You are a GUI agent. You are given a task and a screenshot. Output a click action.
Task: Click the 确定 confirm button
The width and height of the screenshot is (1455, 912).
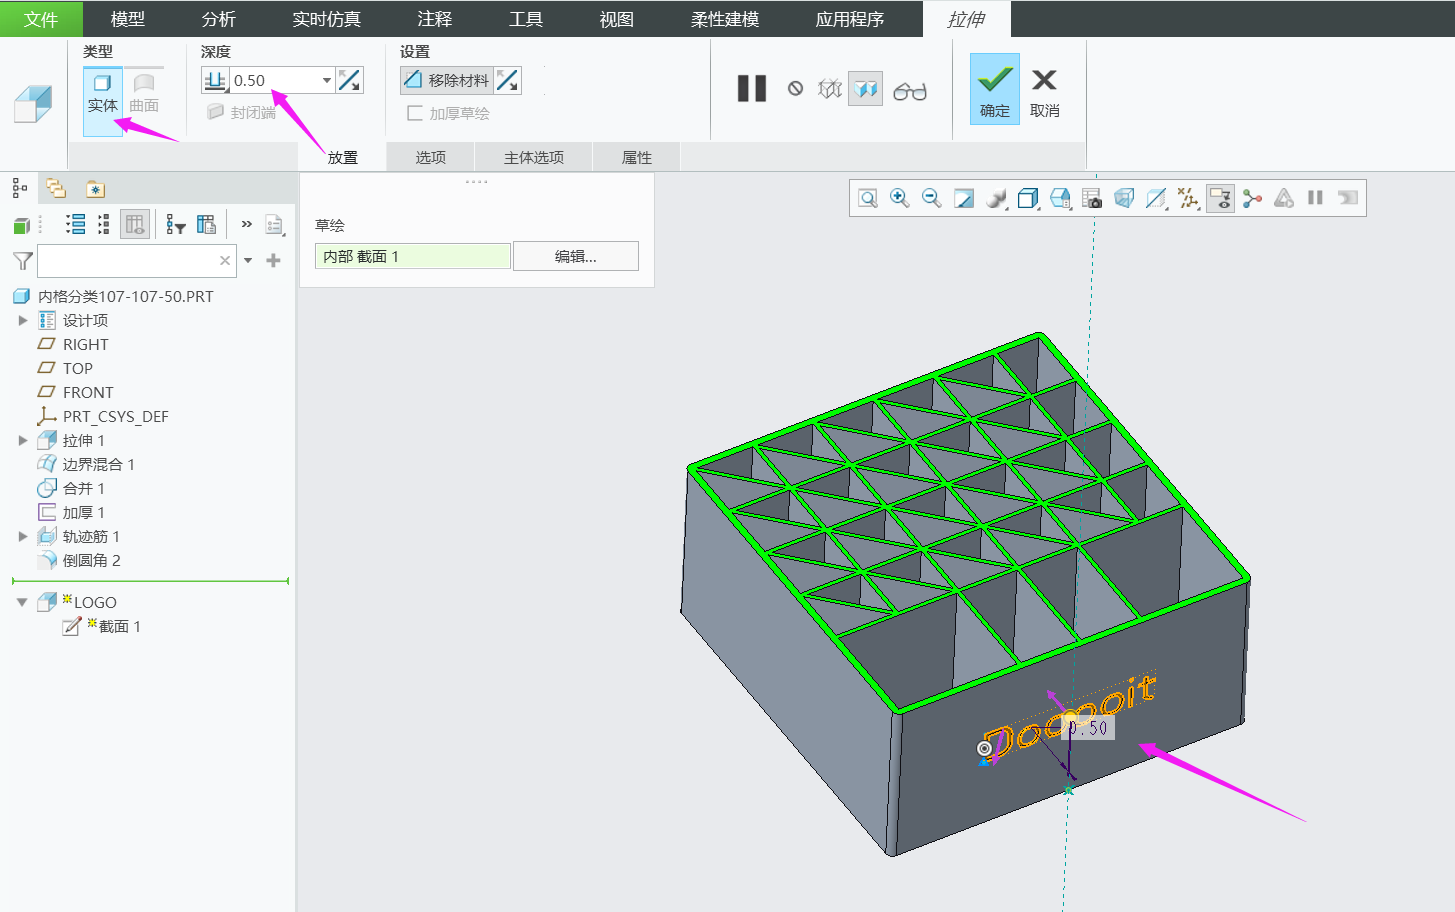994,90
